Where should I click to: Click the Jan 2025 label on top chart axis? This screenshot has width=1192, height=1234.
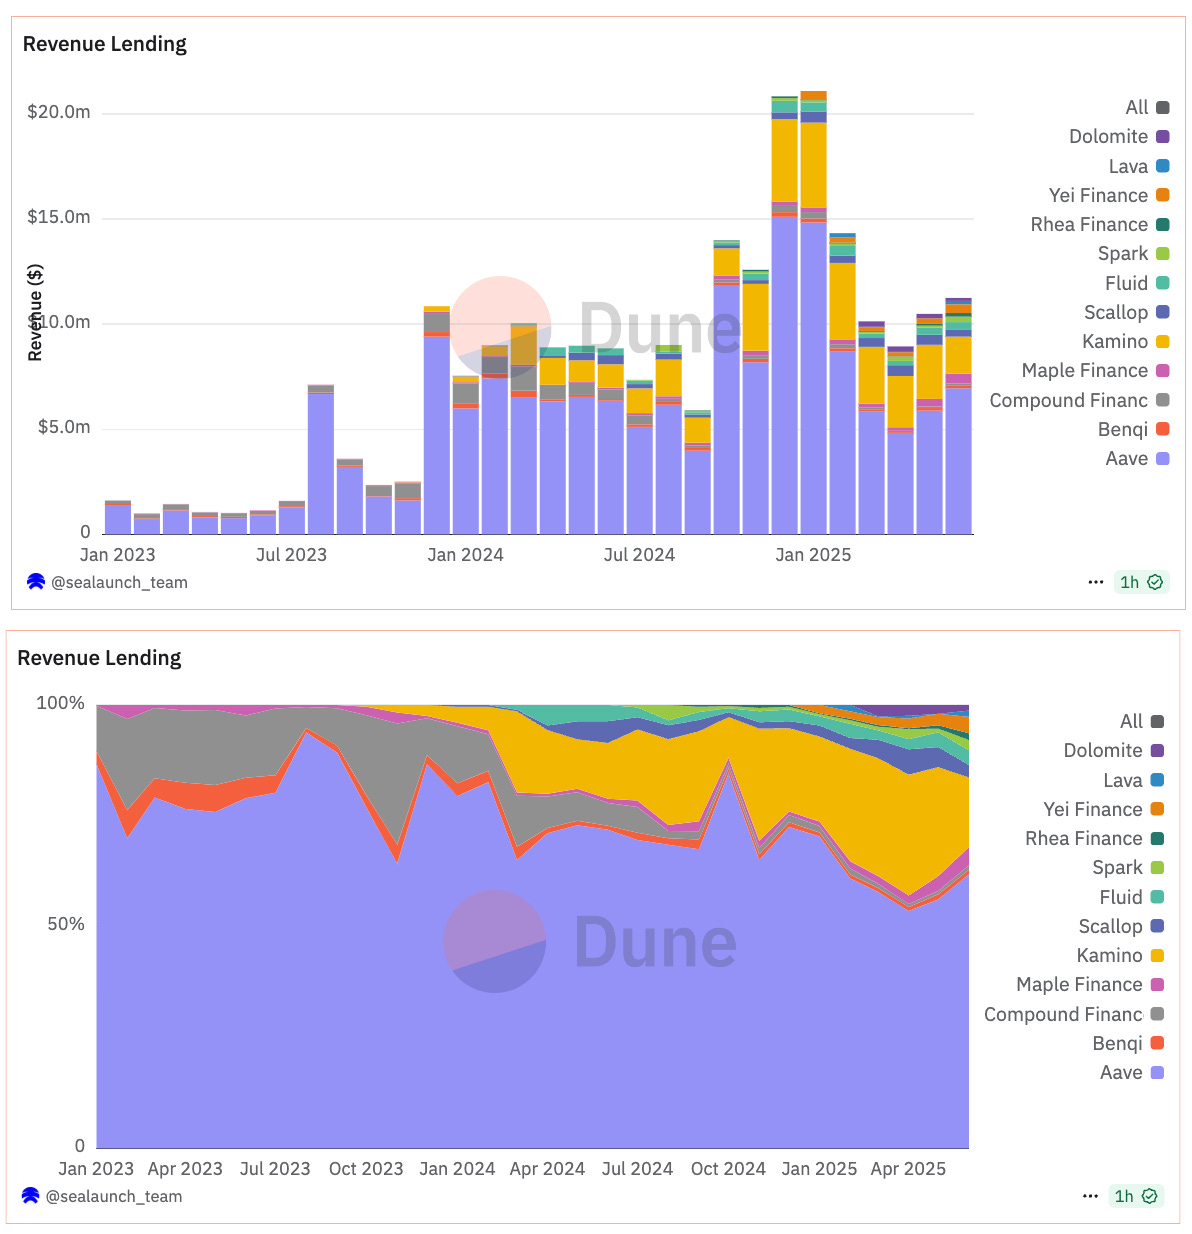813,555
